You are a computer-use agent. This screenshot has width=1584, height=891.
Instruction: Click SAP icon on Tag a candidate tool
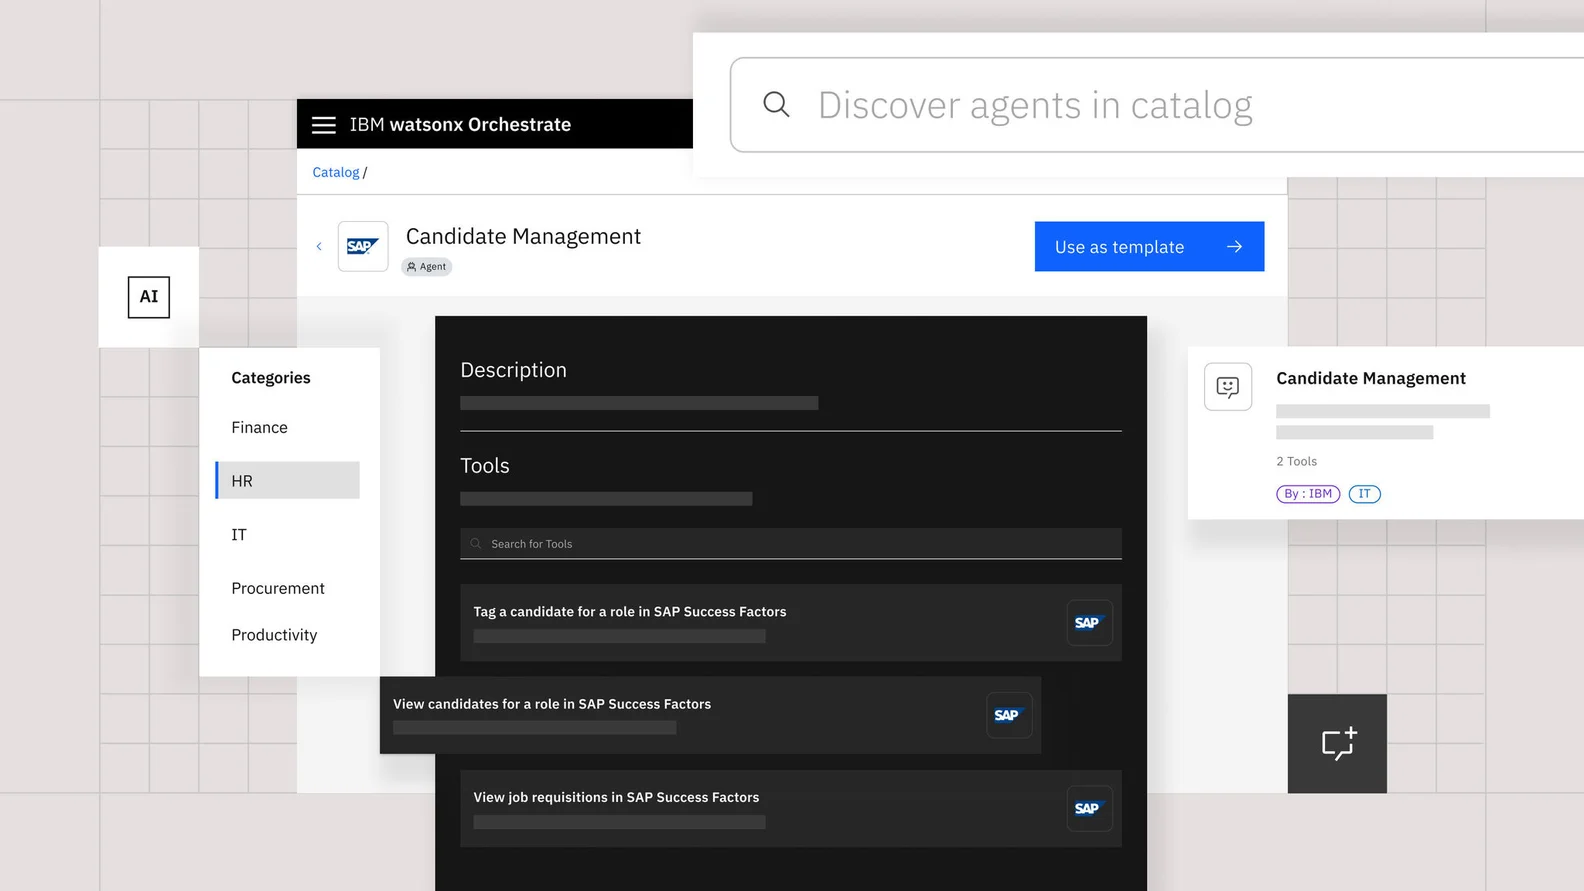pos(1088,623)
